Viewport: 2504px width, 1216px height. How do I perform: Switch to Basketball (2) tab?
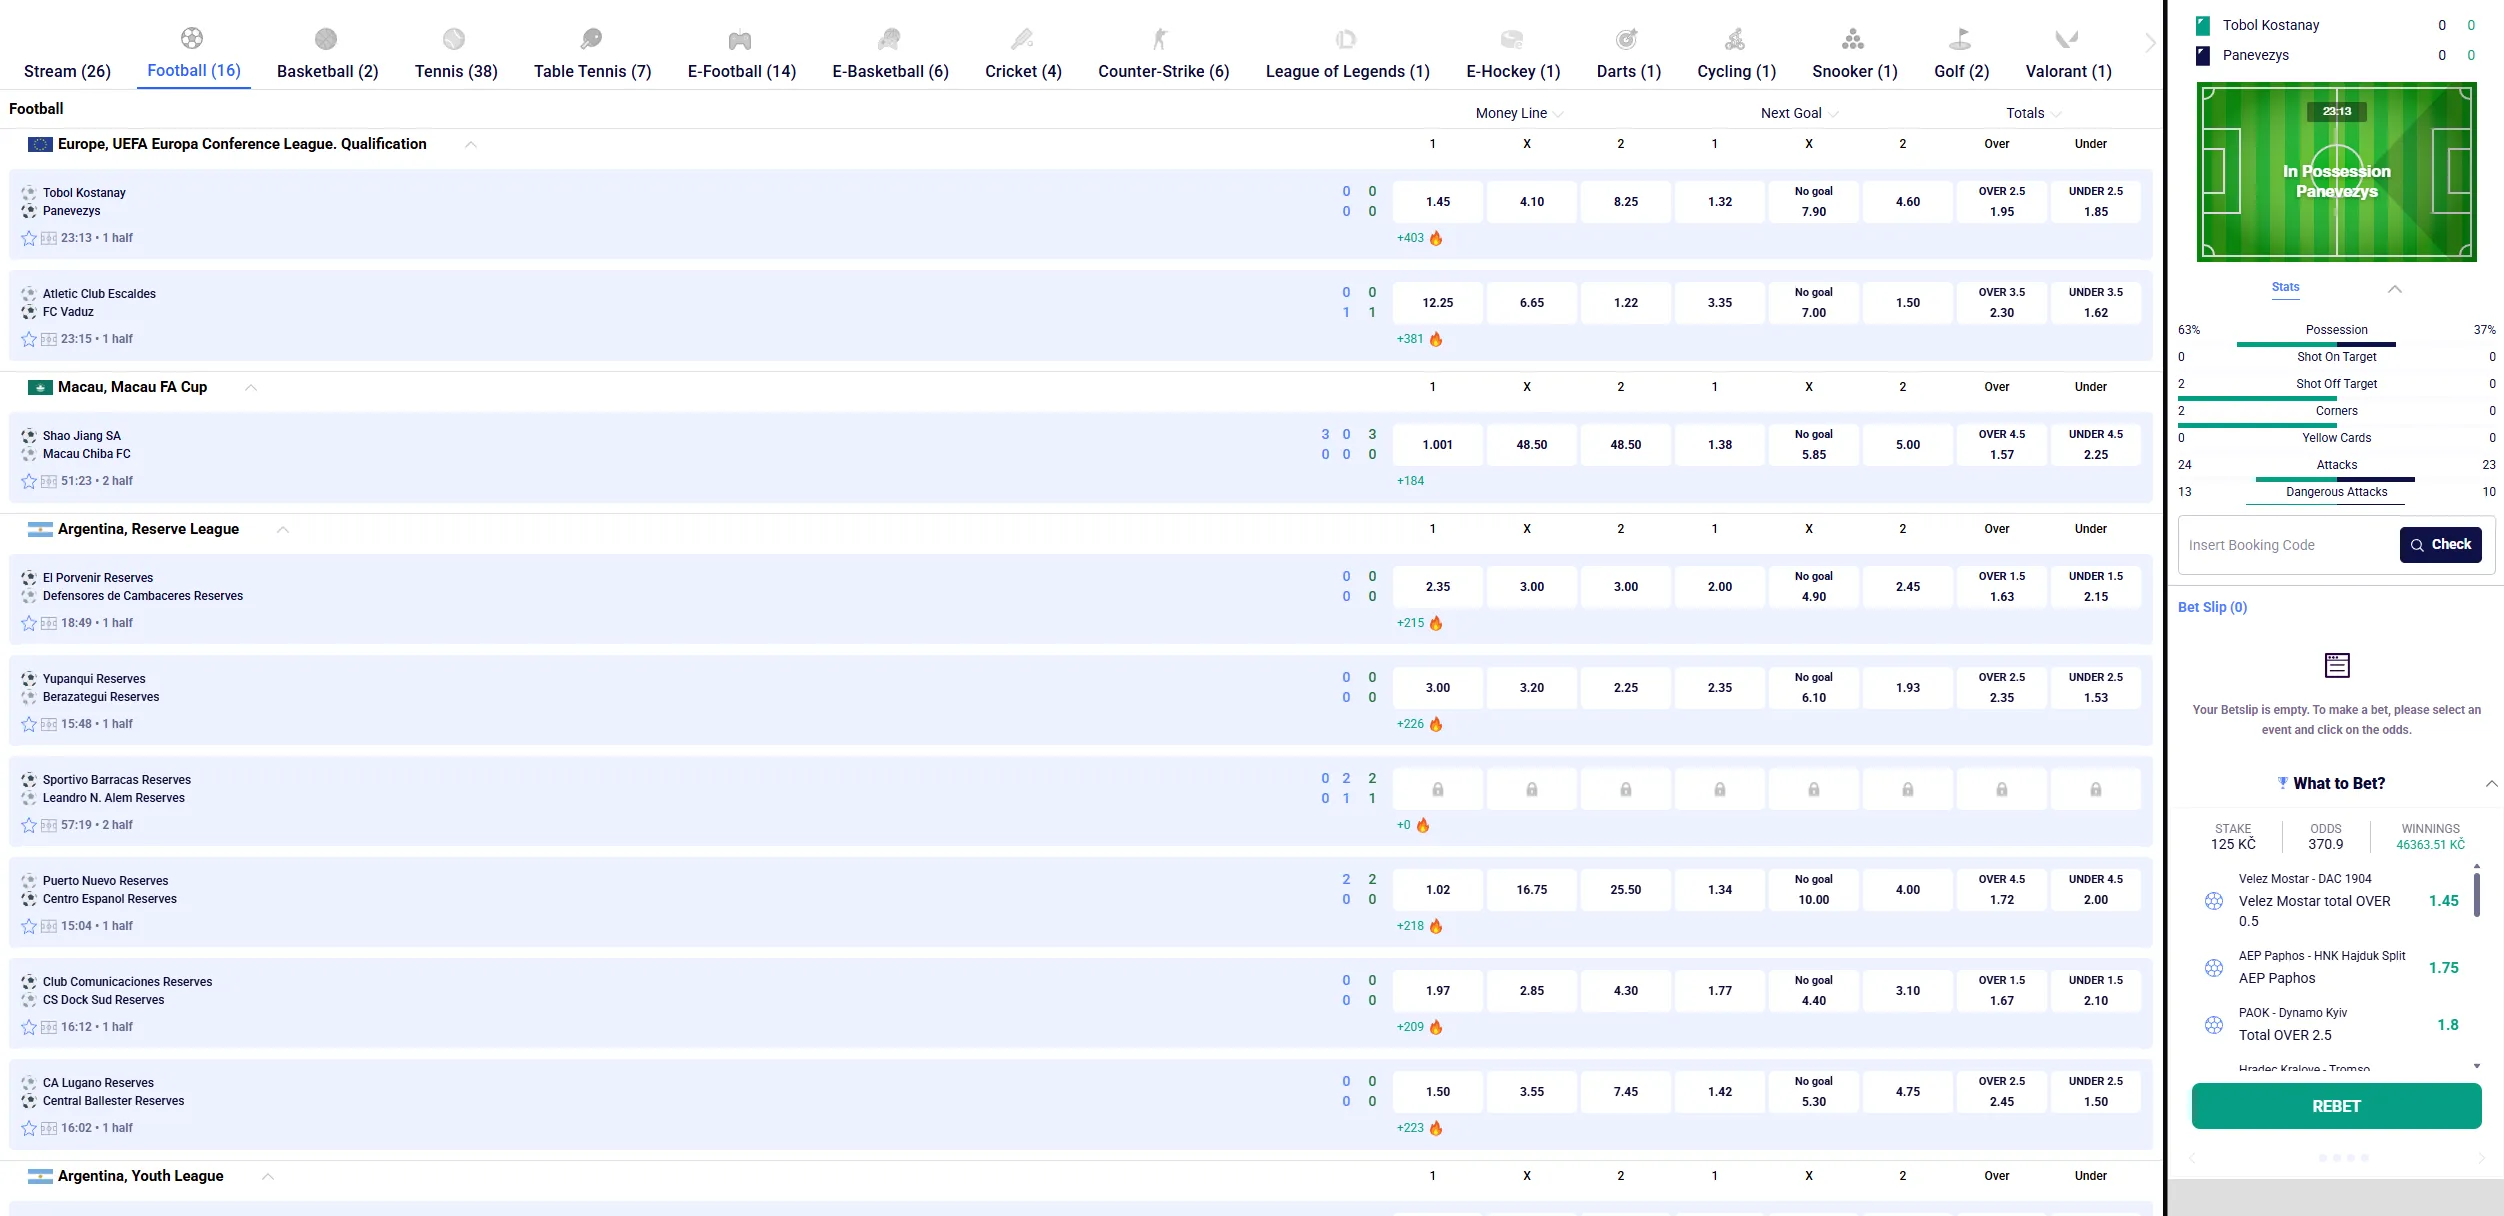click(327, 71)
